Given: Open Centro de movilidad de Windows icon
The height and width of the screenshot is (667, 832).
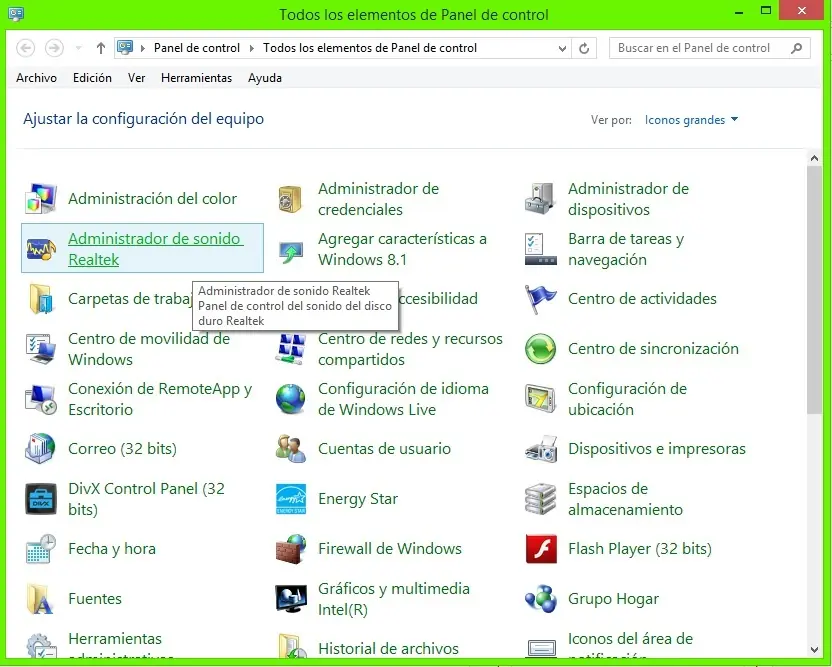Looking at the screenshot, I should click(x=41, y=349).
